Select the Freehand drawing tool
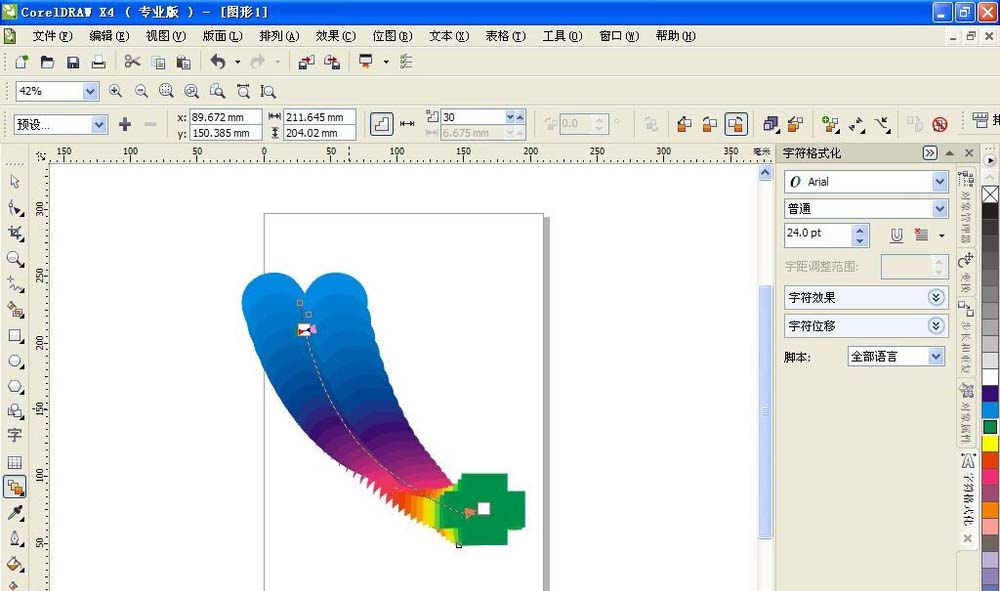This screenshot has width=1000, height=591. coord(15,284)
